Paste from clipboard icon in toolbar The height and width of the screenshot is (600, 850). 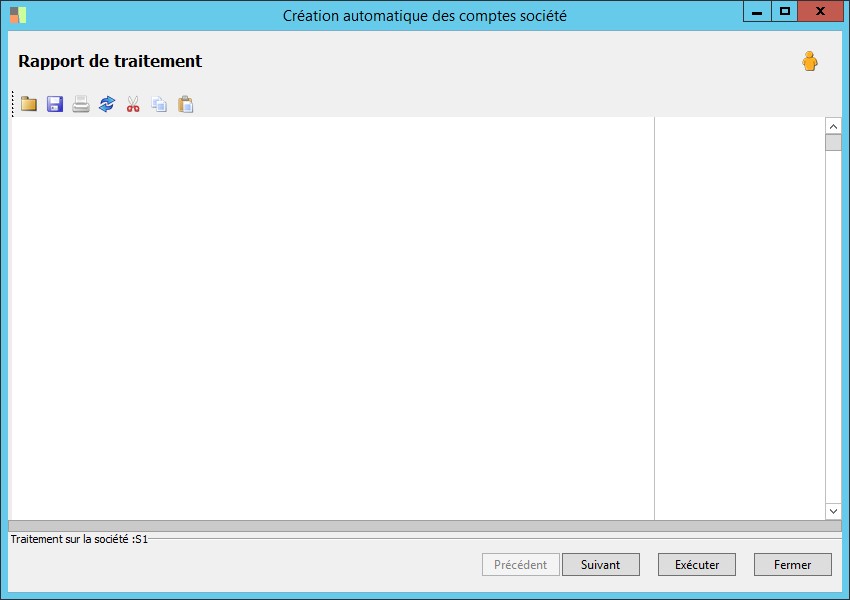pyautogui.click(x=185, y=104)
